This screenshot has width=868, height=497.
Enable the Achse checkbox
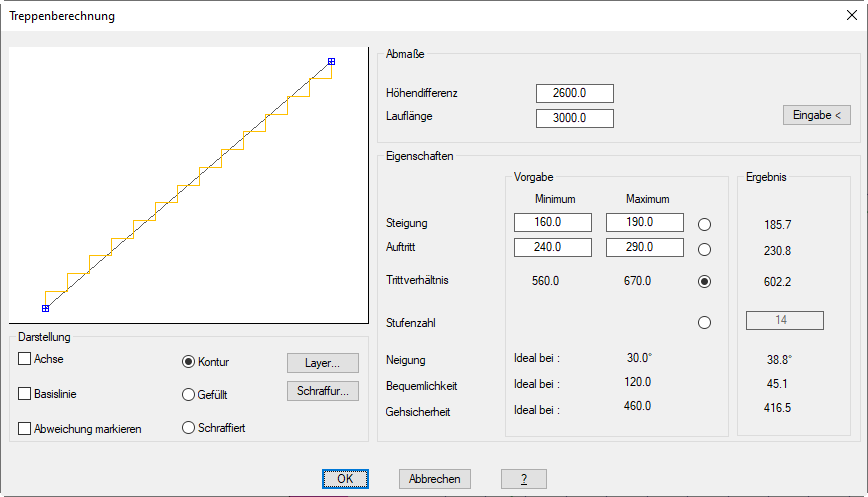coord(25,359)
